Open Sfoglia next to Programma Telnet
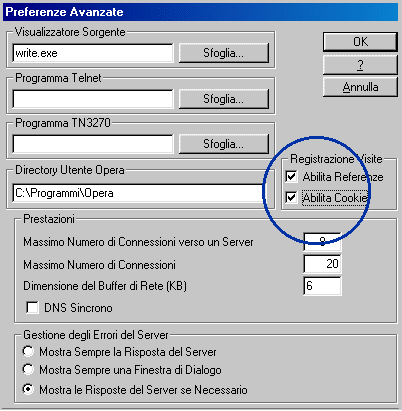The width and height of the screenshot is (402, 411). coord(224,99)
